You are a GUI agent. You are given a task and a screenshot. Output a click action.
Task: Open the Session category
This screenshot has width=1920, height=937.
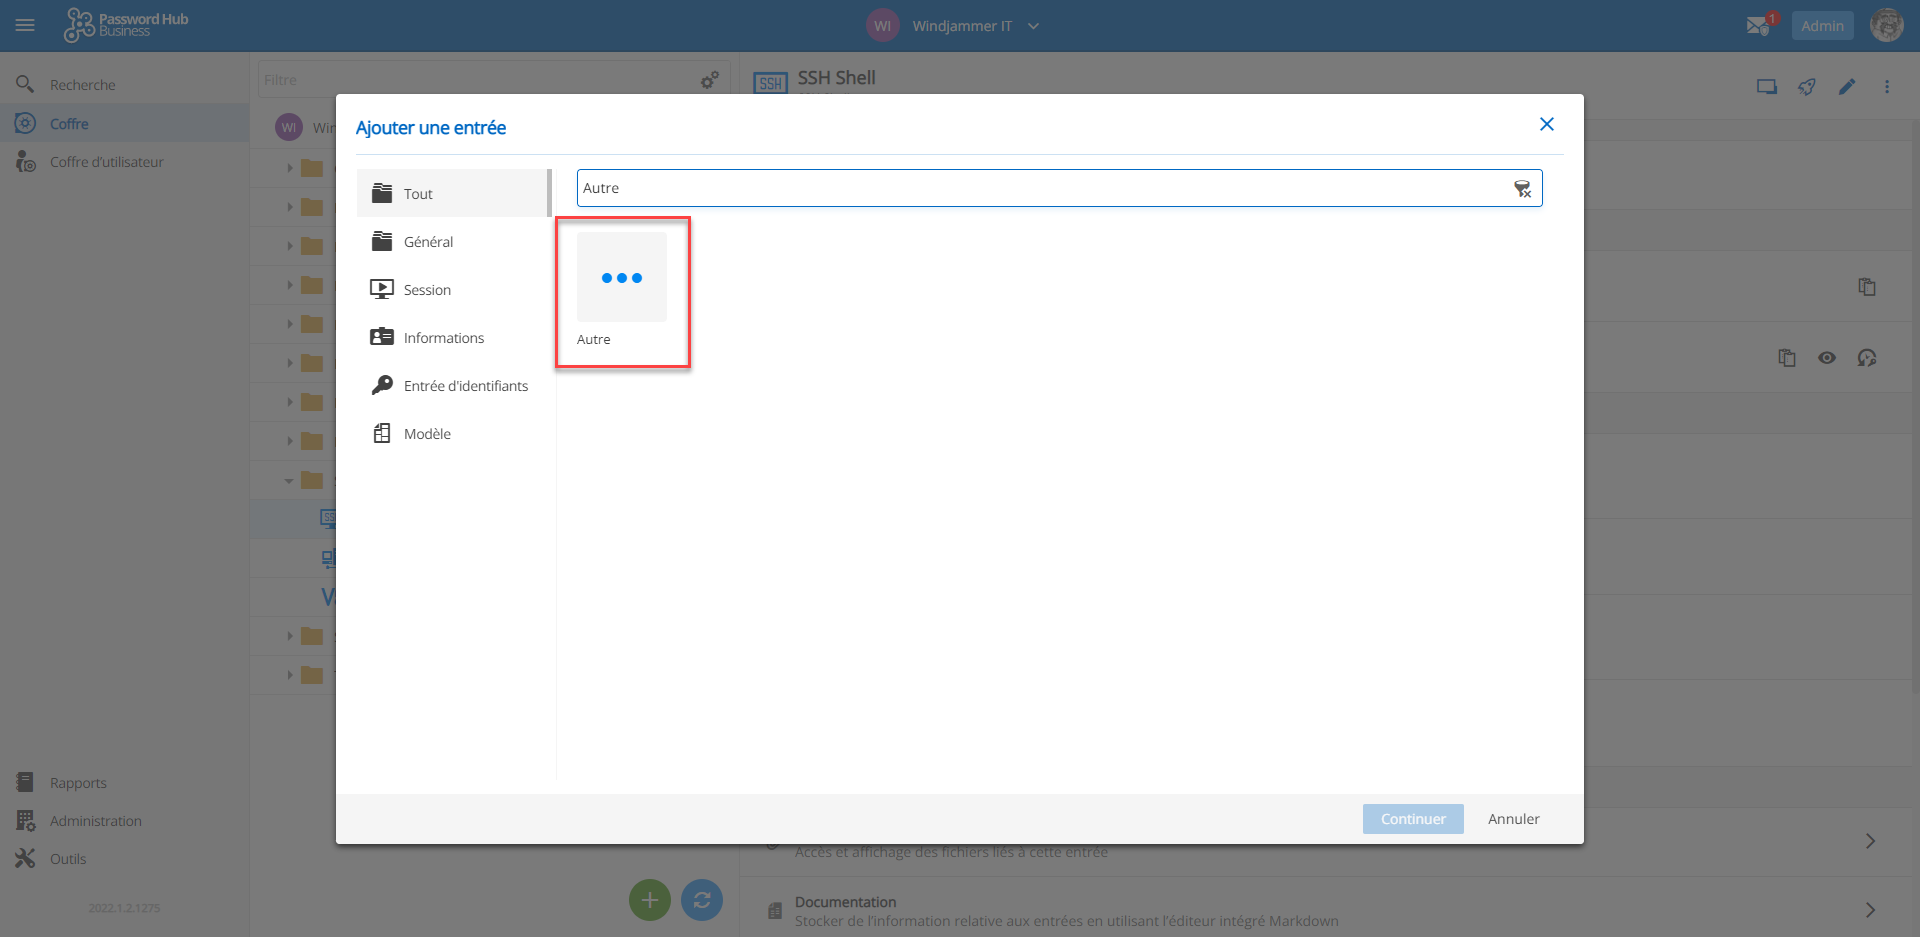tap(453, 290)
